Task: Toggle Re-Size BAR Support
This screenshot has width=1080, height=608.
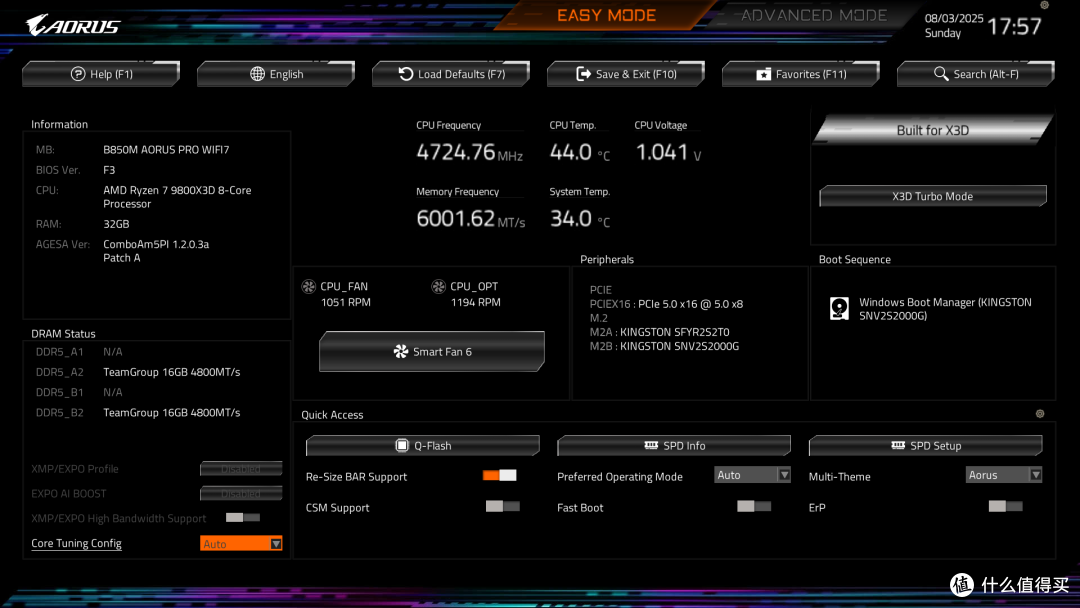Action: pos(499,475)
